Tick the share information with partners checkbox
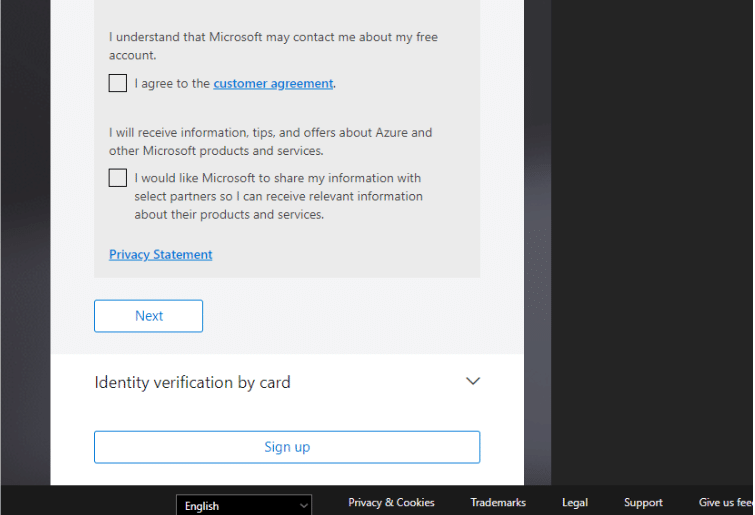The height and width of the screenshot is (515, 755). 117,178
